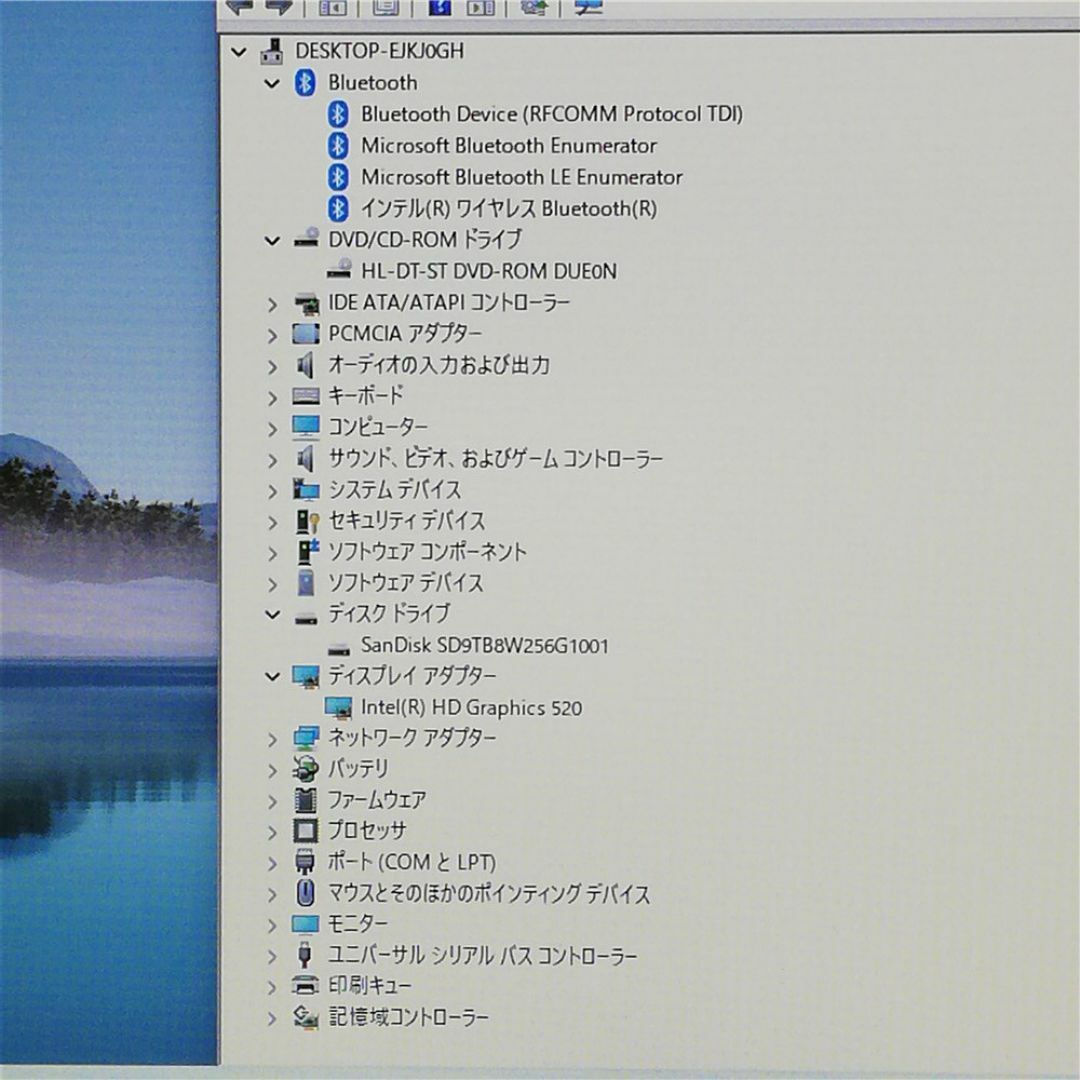The image size is (1080, 1080).
Task: Click the ディスク ドライブ icon
Action: click(306, 618)
